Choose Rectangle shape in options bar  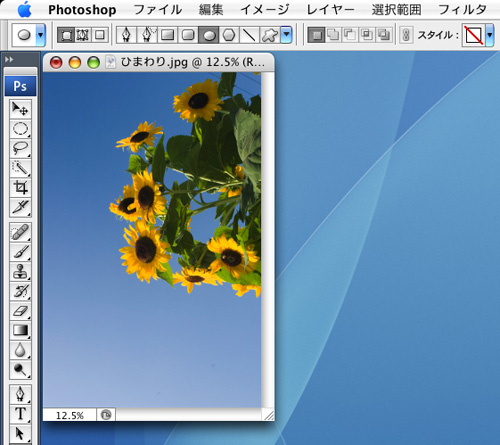168,35
